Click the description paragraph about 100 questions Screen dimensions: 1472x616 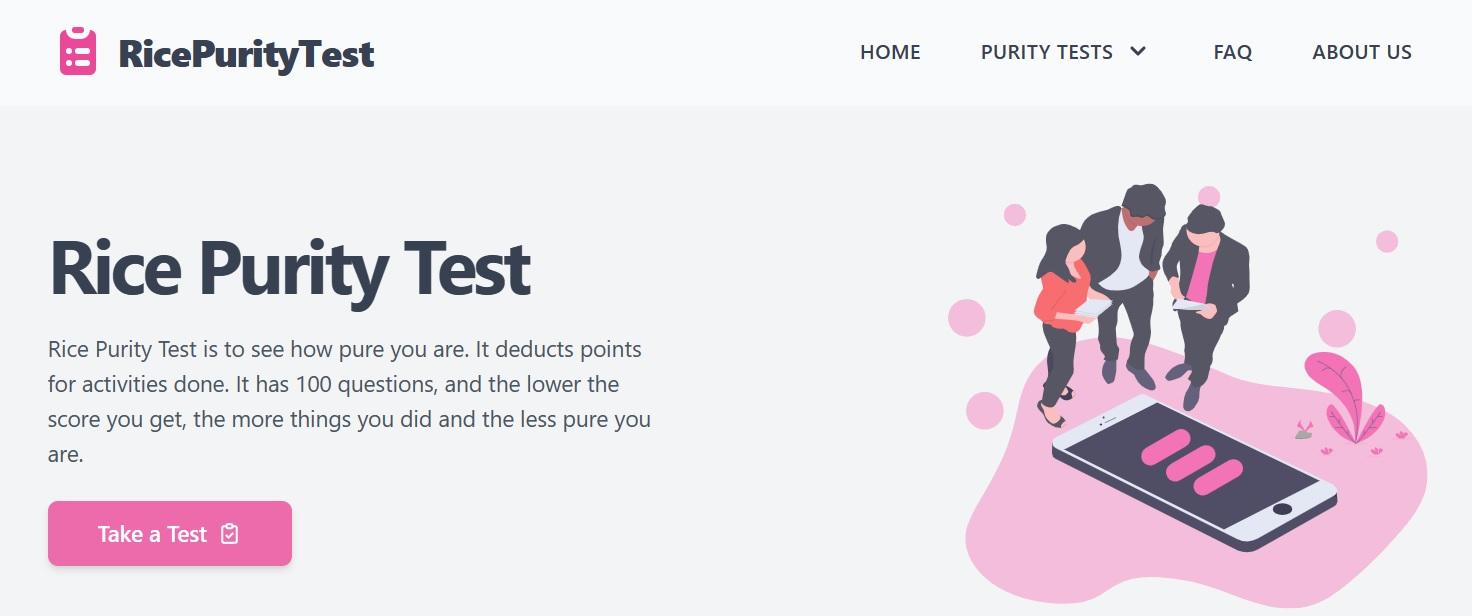pyautogui.click(x=349, y=402)
